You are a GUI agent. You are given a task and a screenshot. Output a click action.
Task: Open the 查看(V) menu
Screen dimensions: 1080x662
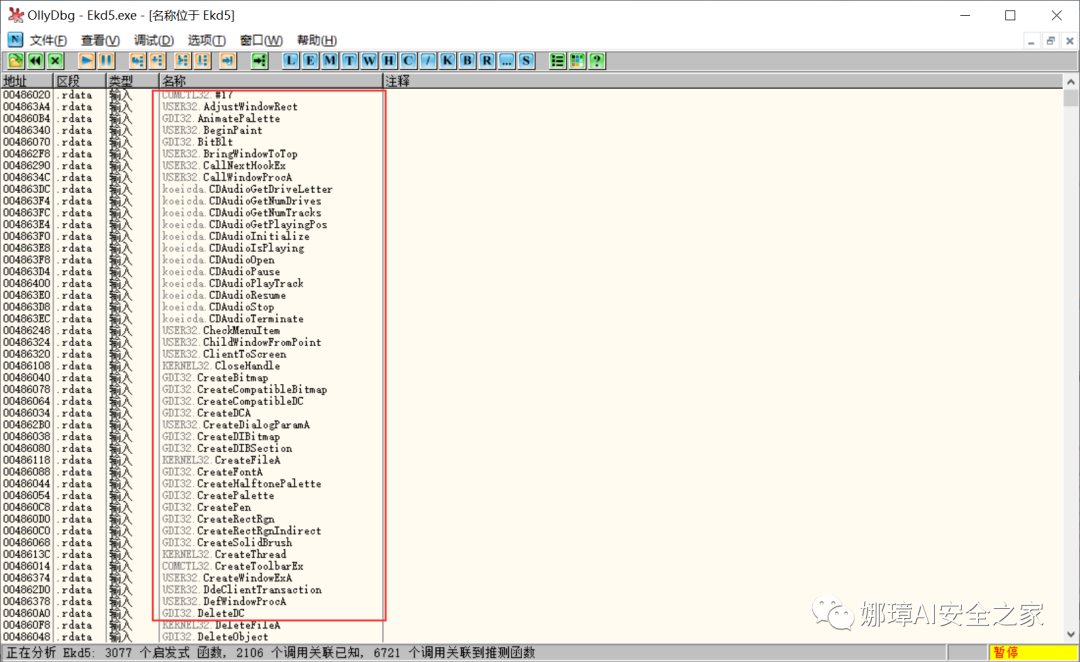coord(100,41)
